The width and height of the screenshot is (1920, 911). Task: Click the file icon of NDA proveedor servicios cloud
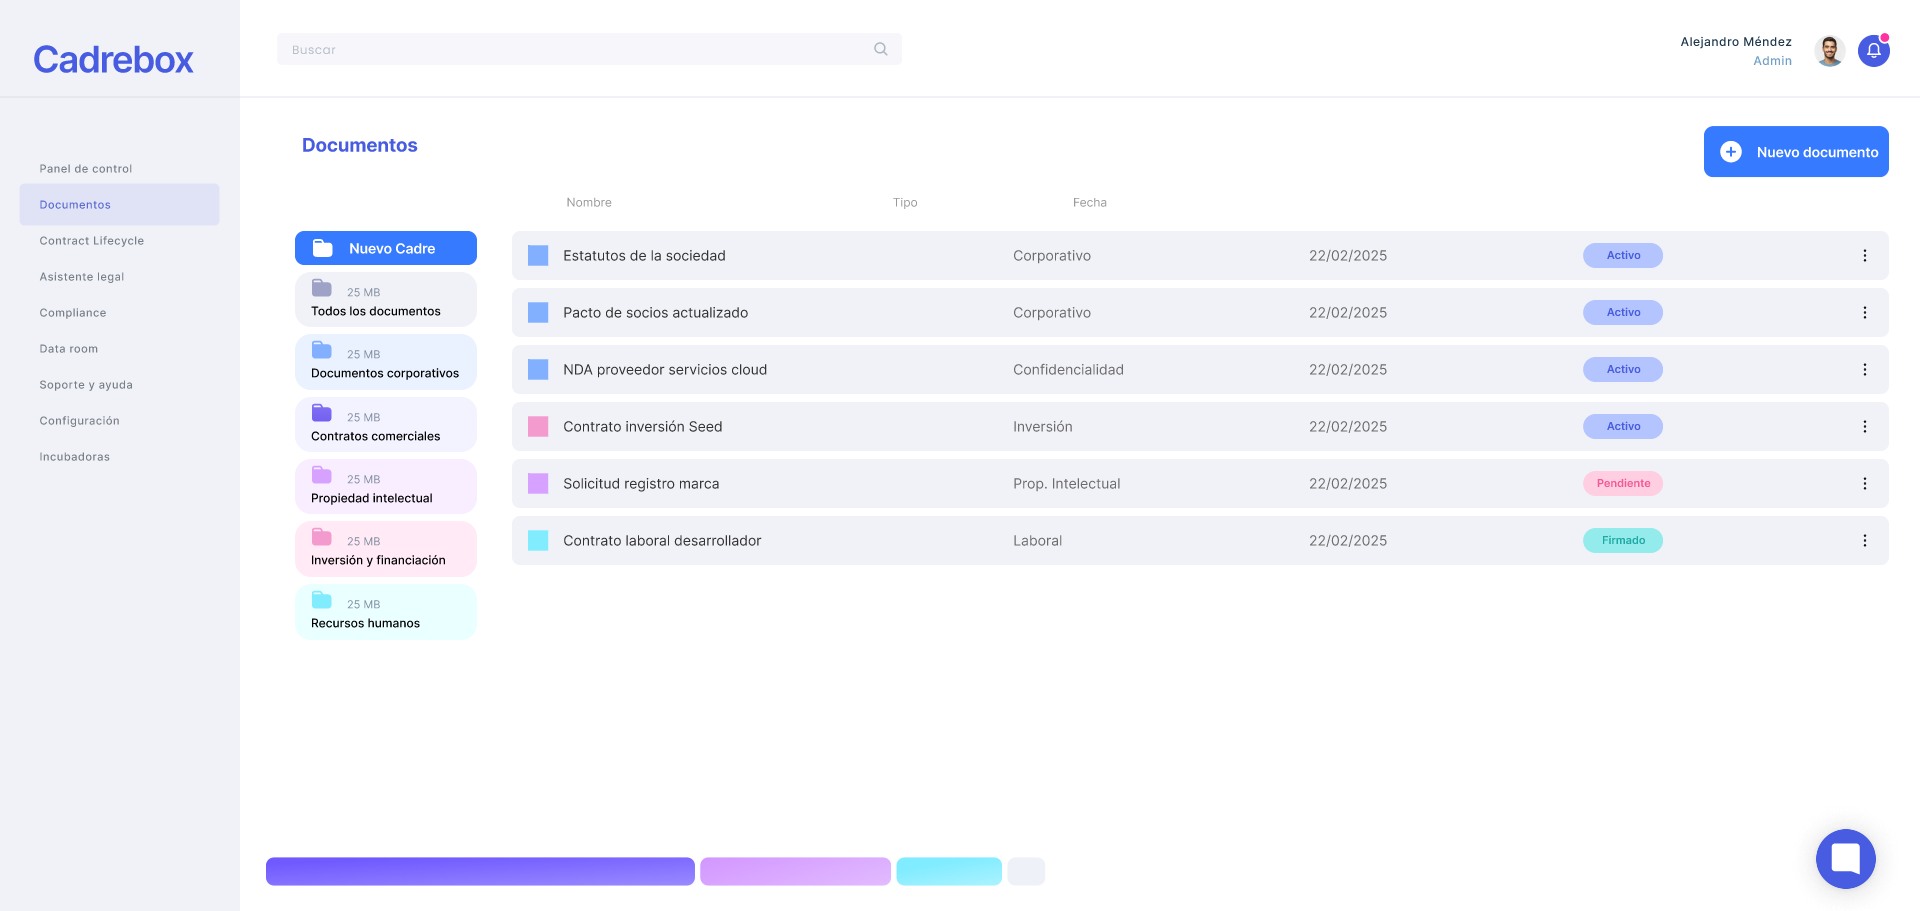point(538,370)
